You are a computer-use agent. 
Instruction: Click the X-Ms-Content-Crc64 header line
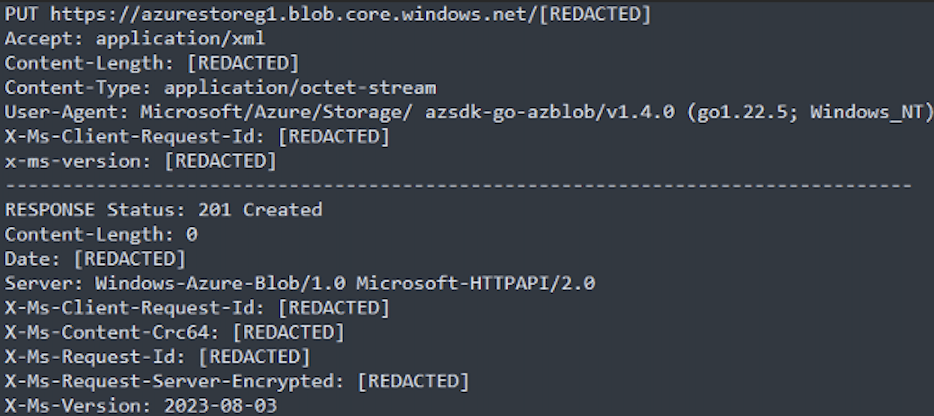click(x=175, y=332)
